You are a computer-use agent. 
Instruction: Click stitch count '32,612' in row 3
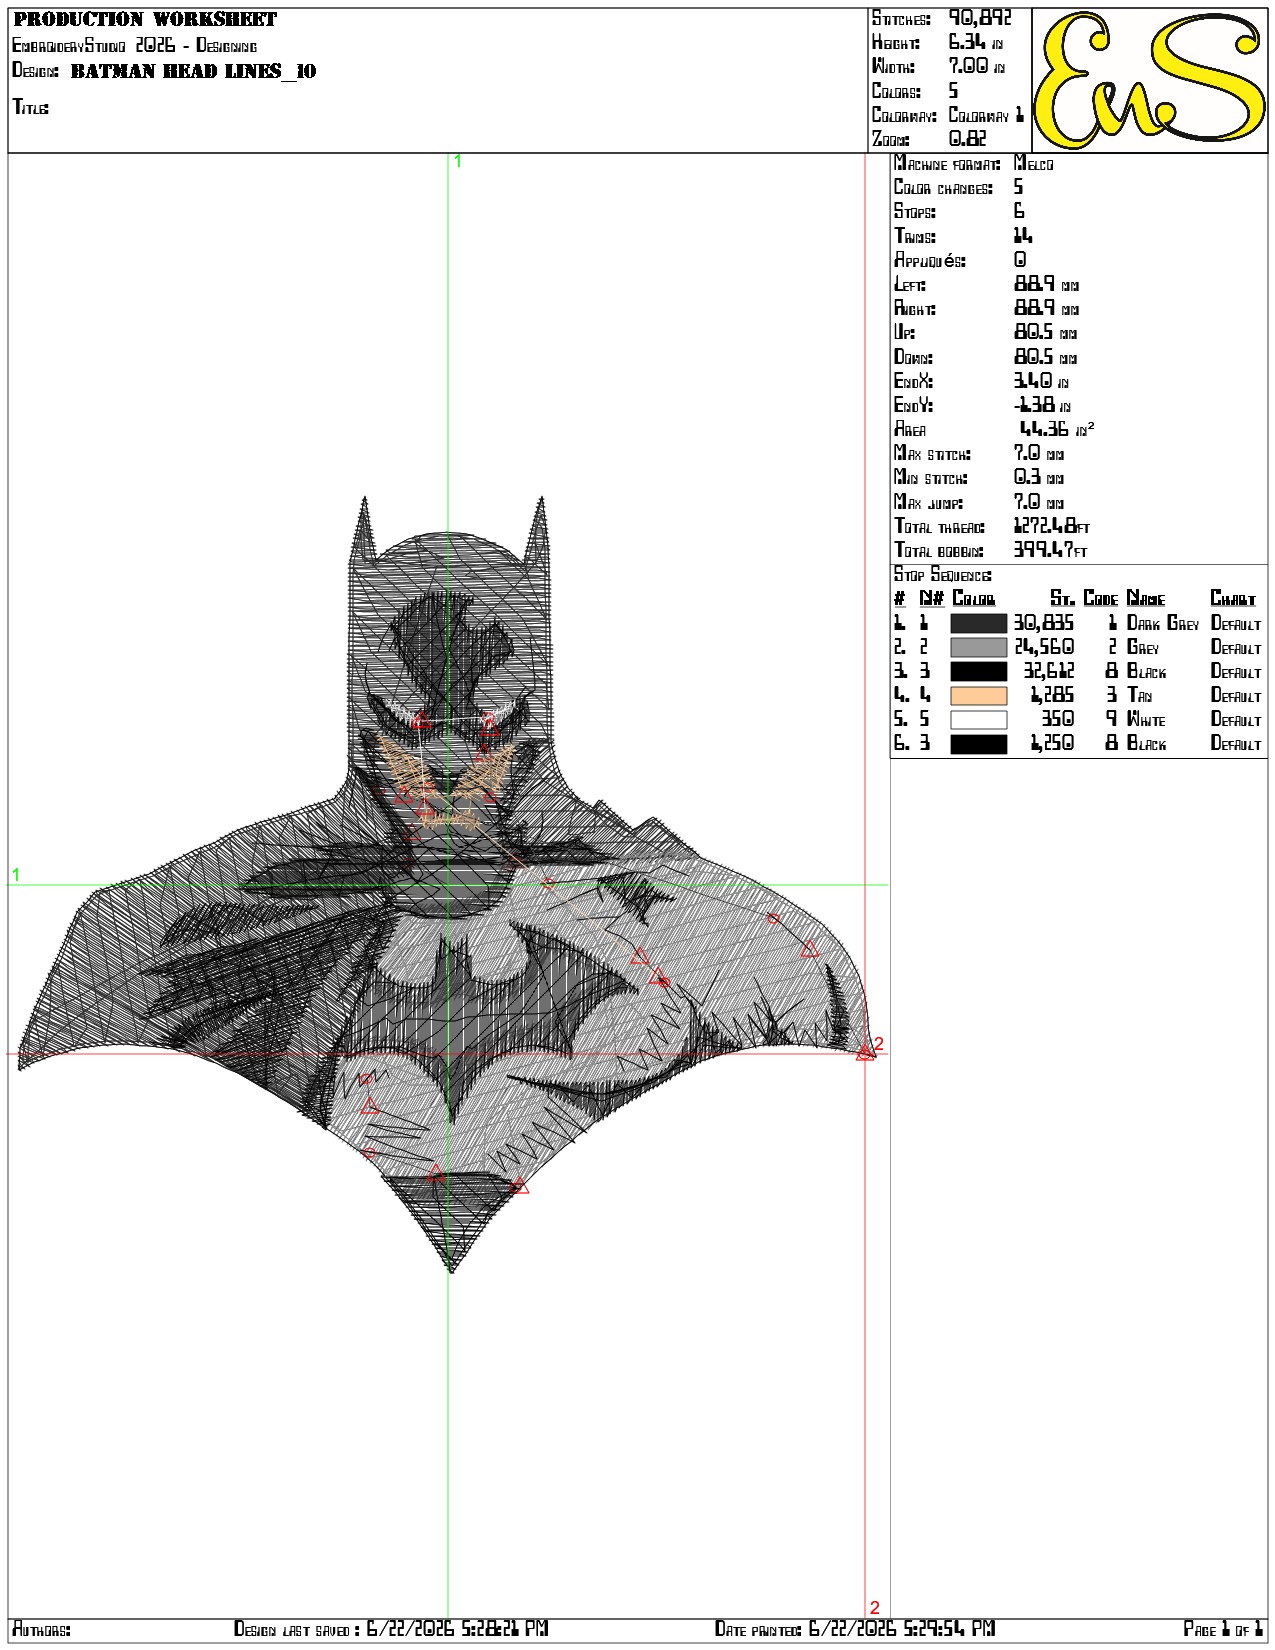pos(1048,671)
